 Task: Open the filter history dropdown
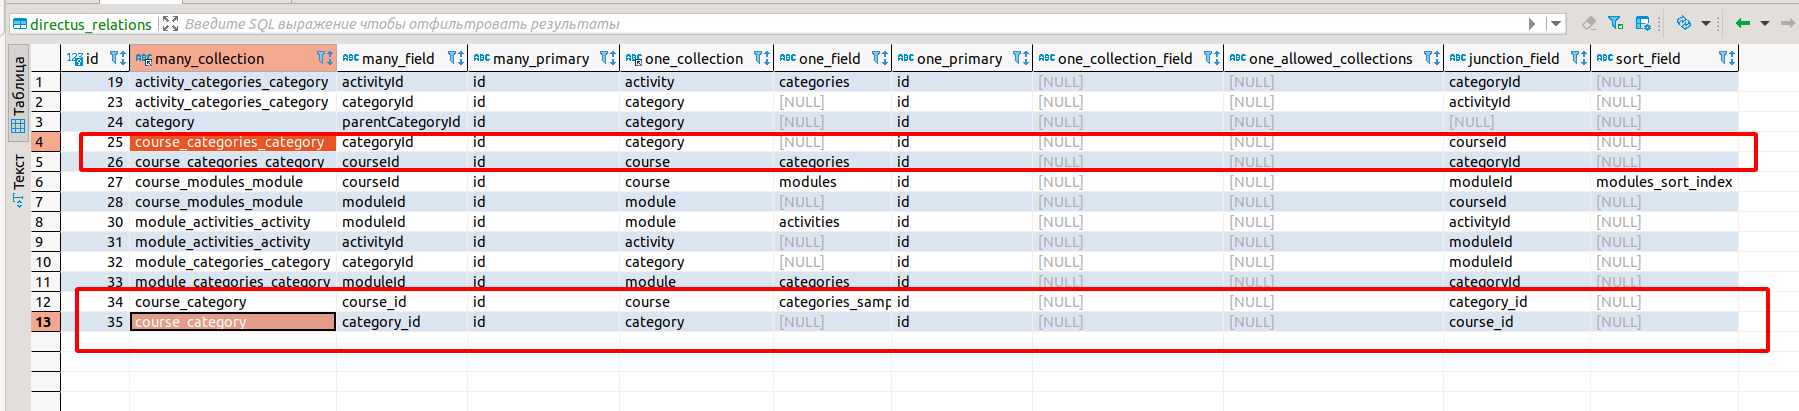pyautogui.click(x=1556, y=24)
